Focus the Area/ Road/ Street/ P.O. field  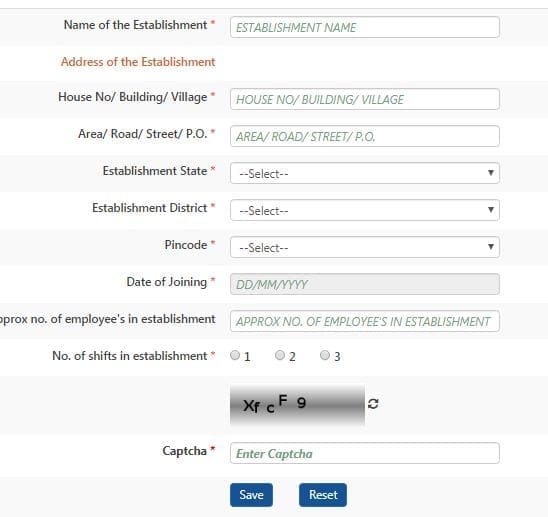pos(365,136)
